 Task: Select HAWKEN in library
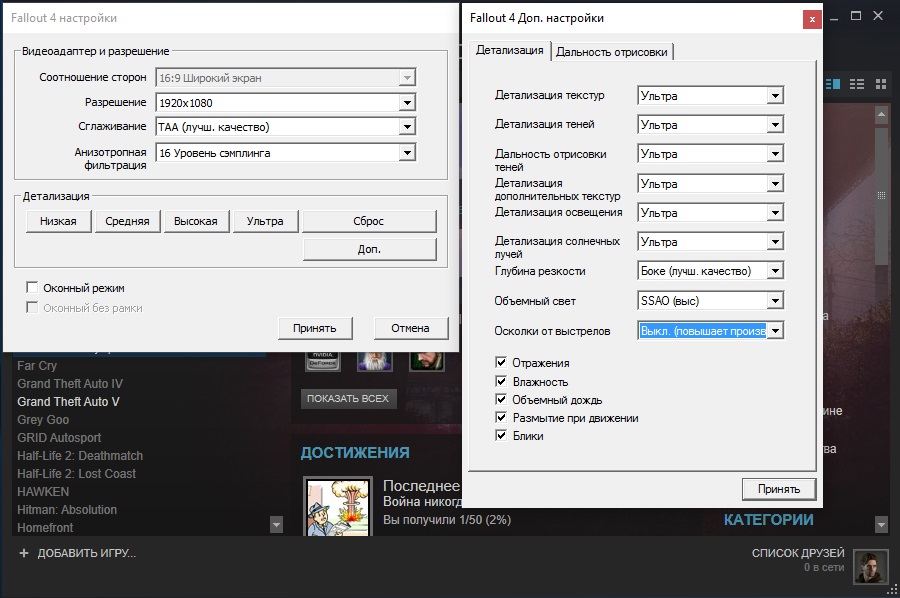pyautogui.click(x=43, y=492)
